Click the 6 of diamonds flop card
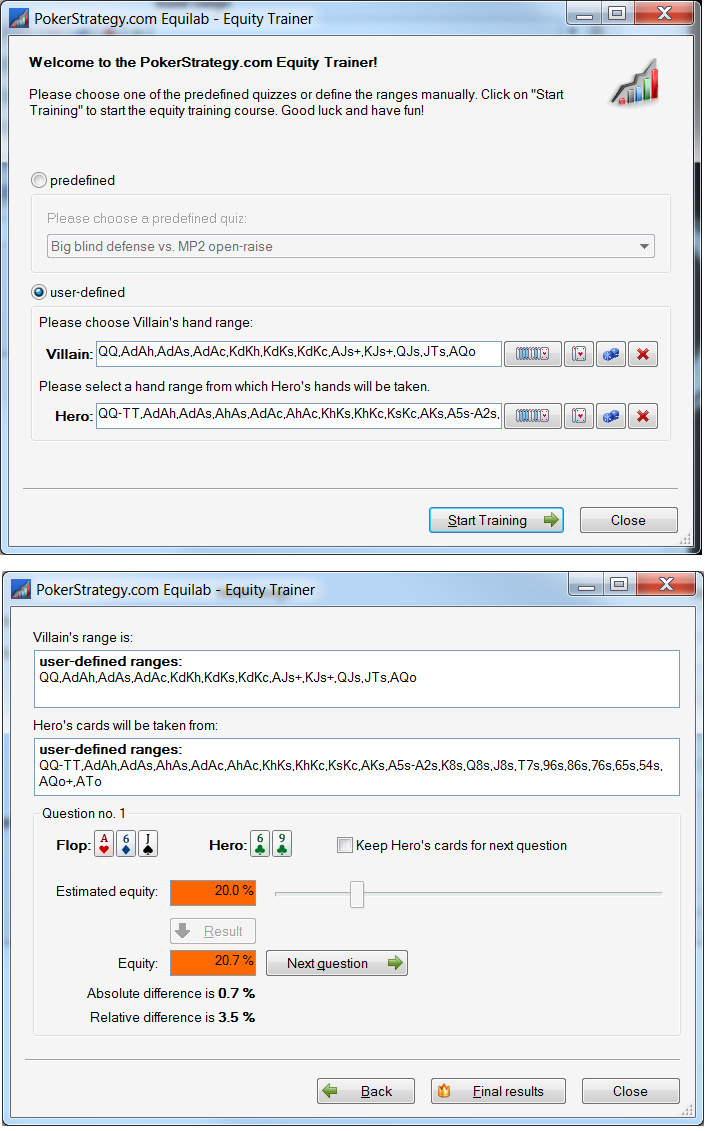The height and width of the screenshot is (1131, 705). click(126, 844)
